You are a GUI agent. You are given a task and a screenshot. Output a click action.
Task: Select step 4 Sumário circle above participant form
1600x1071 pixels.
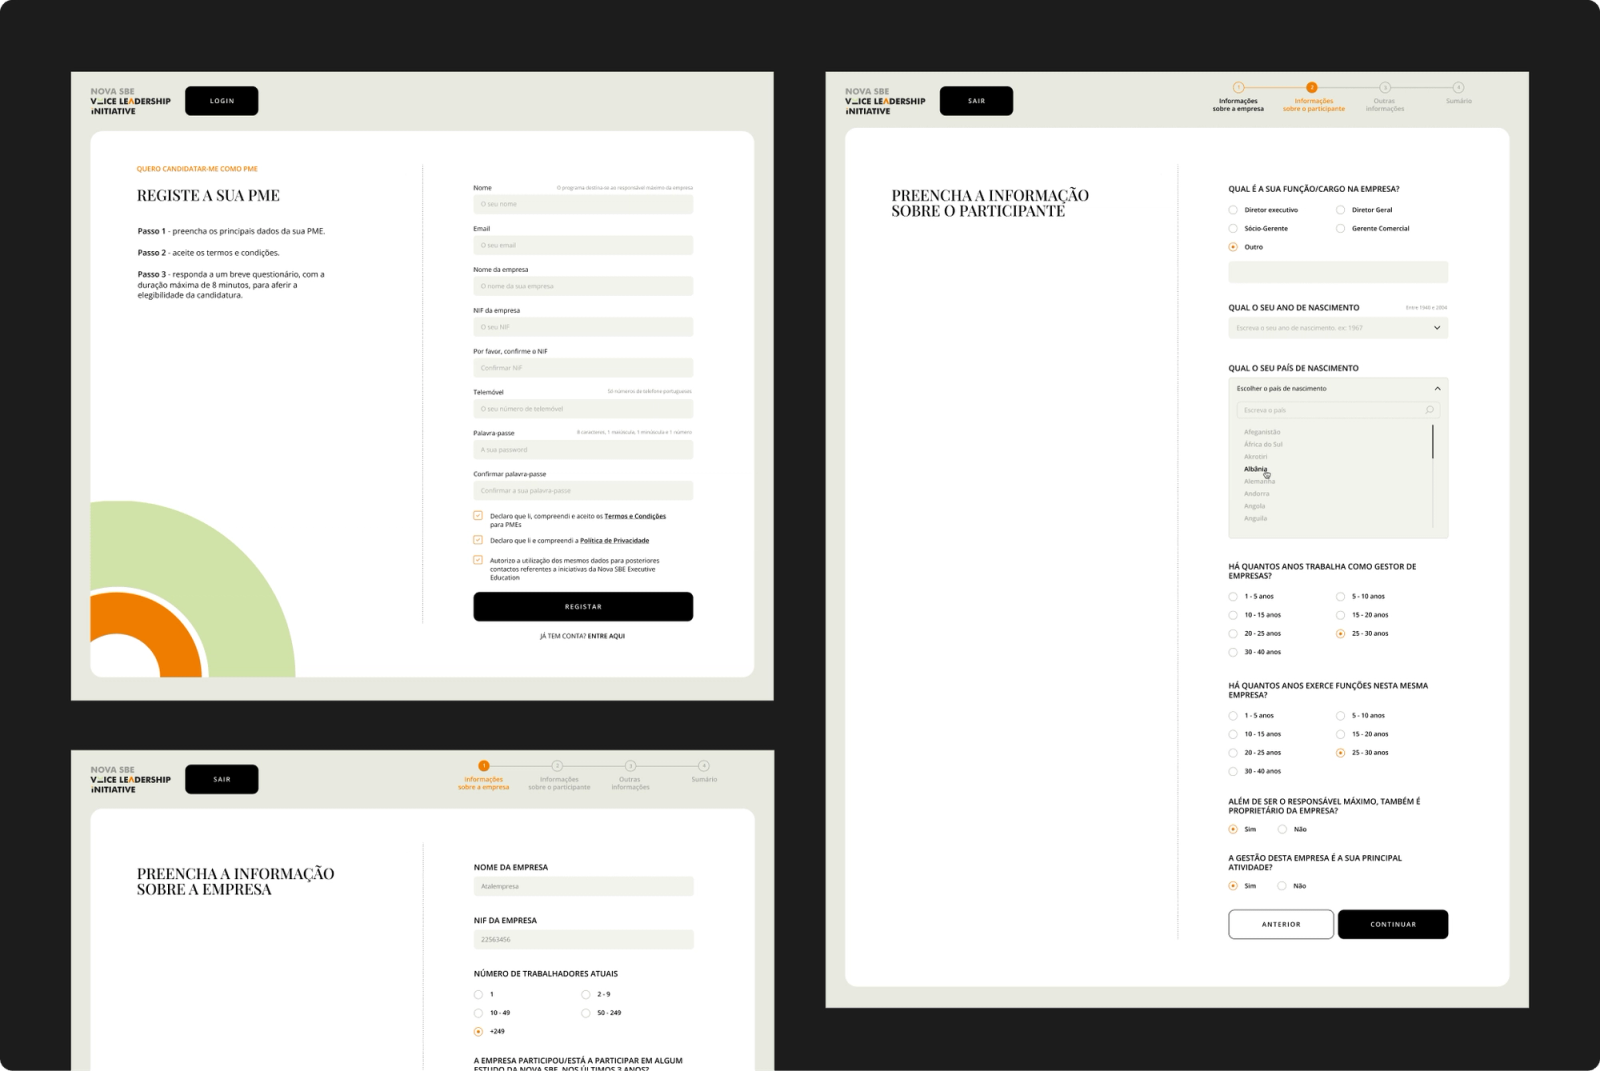[x=1458, y=87]
